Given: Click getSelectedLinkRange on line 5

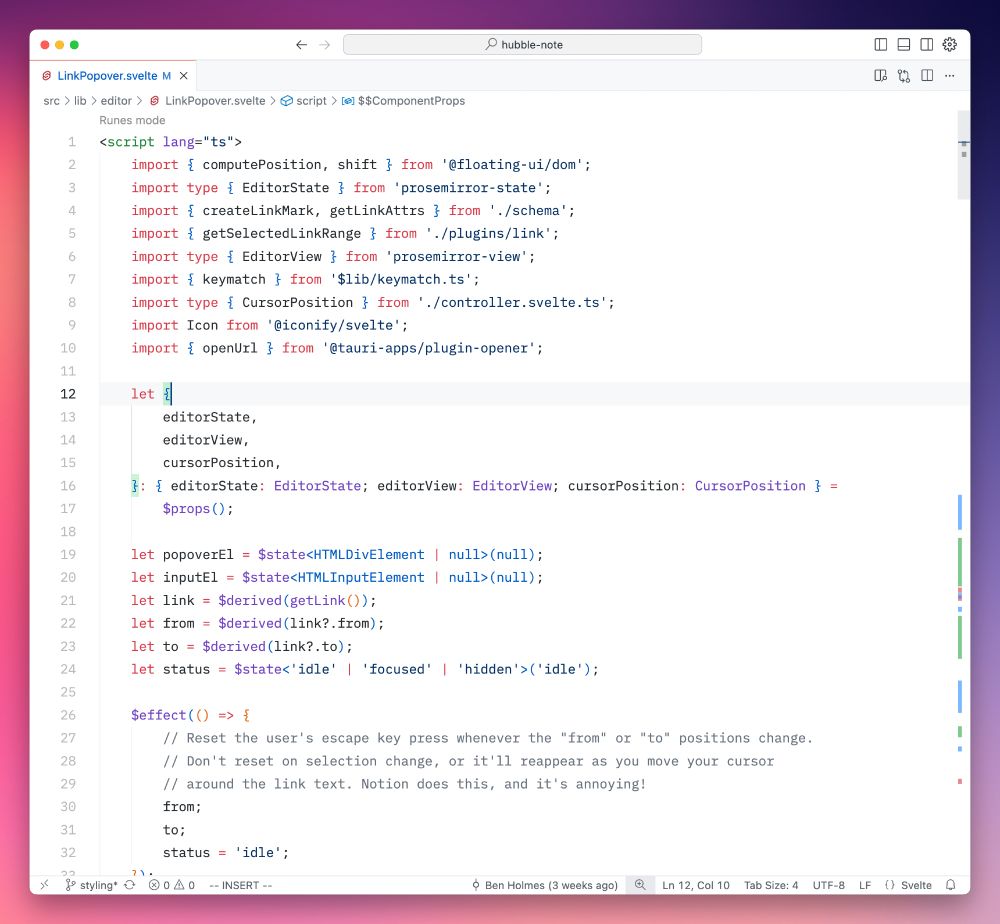Looking at the screenshot, I should click(x=281, y=233).
